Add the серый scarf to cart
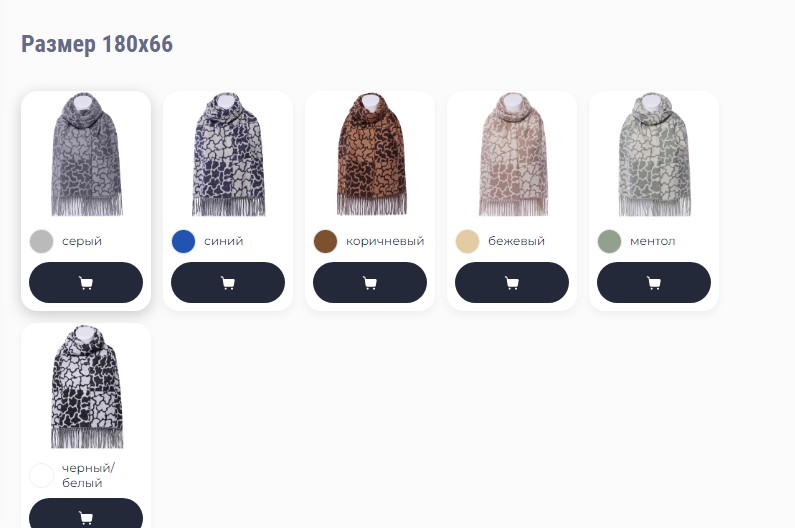Screen dimensions: 795x528 (86, 283)
